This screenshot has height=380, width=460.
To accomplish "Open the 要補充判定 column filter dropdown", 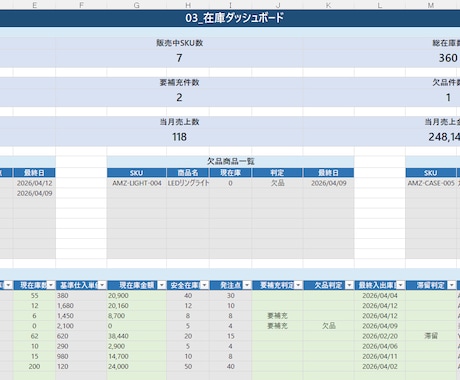I will [x=298, y=285].
